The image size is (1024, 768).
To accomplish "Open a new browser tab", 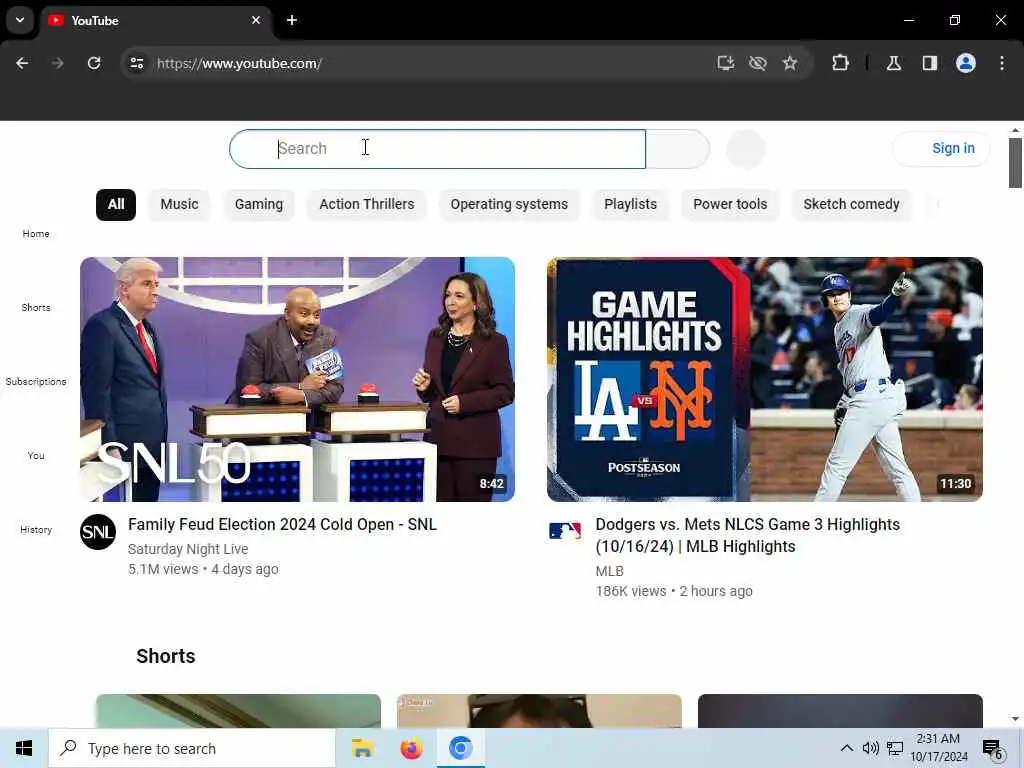I will 292,20.
